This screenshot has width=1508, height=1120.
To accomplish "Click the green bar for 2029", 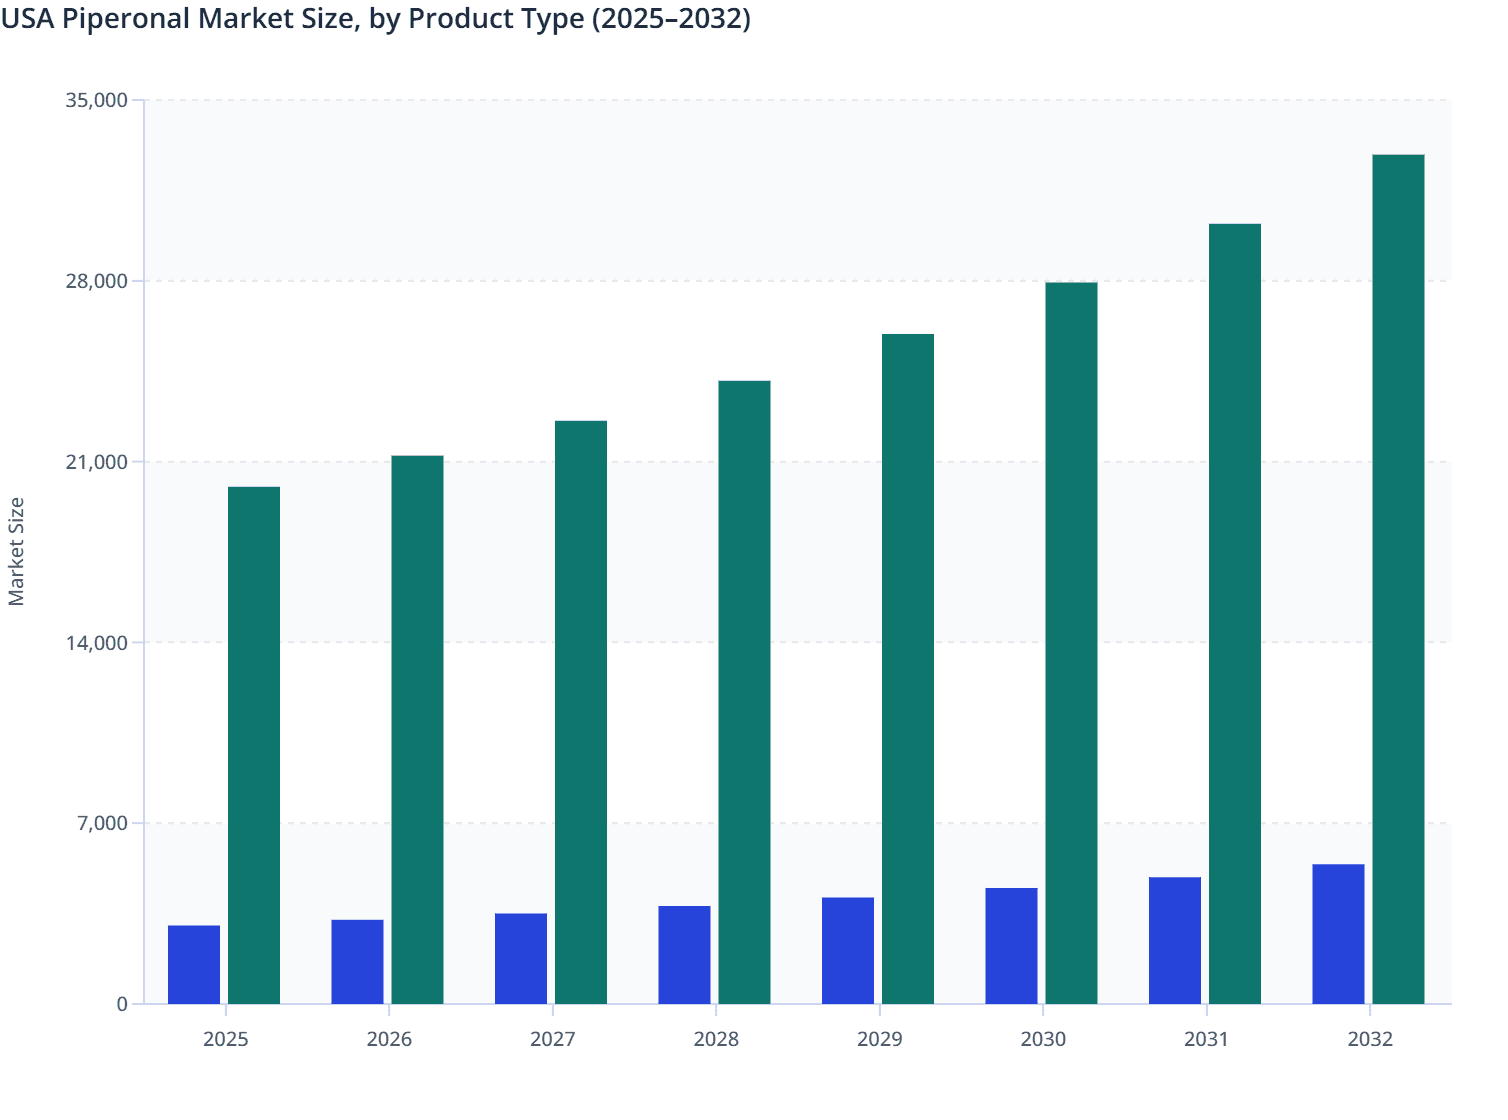I will pos(906,670).
